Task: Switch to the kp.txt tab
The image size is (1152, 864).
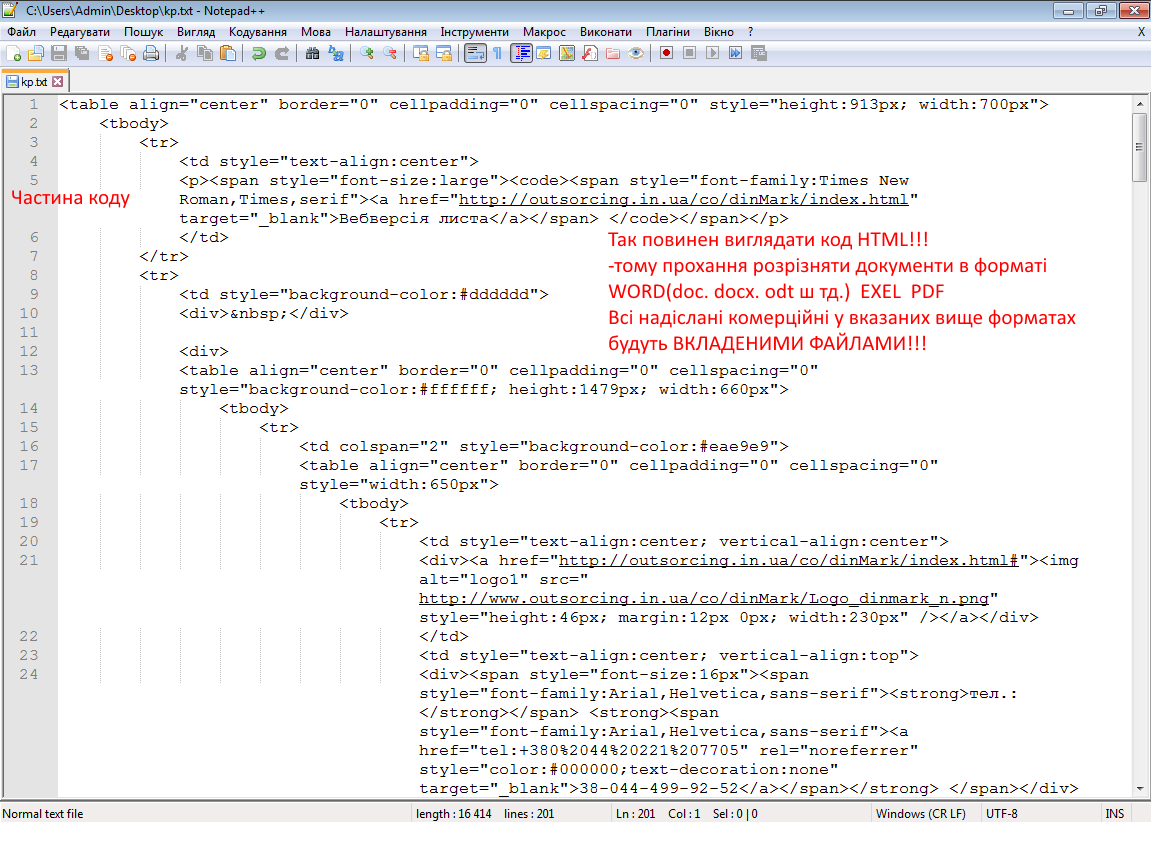Action: 33,82
